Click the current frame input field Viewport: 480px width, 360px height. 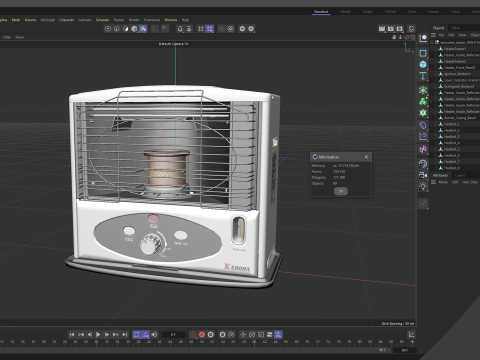coord(173,334)
